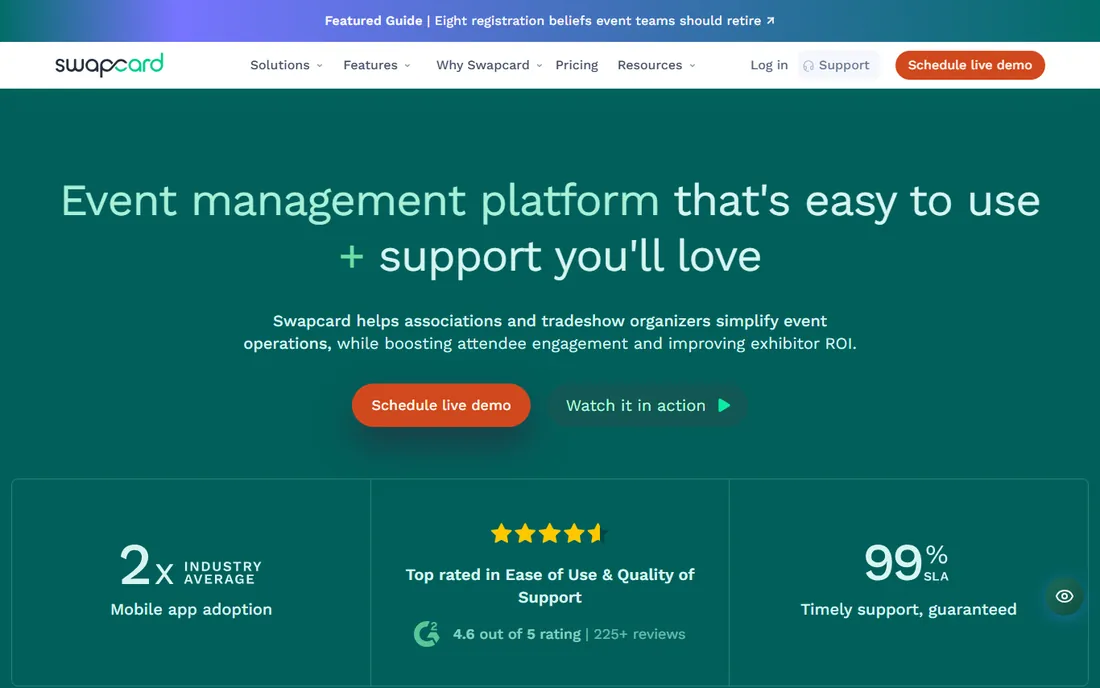The height and width of the screenshot is (688, 1100).
Task: Click the Log in link
Action: tap(769, 65)
